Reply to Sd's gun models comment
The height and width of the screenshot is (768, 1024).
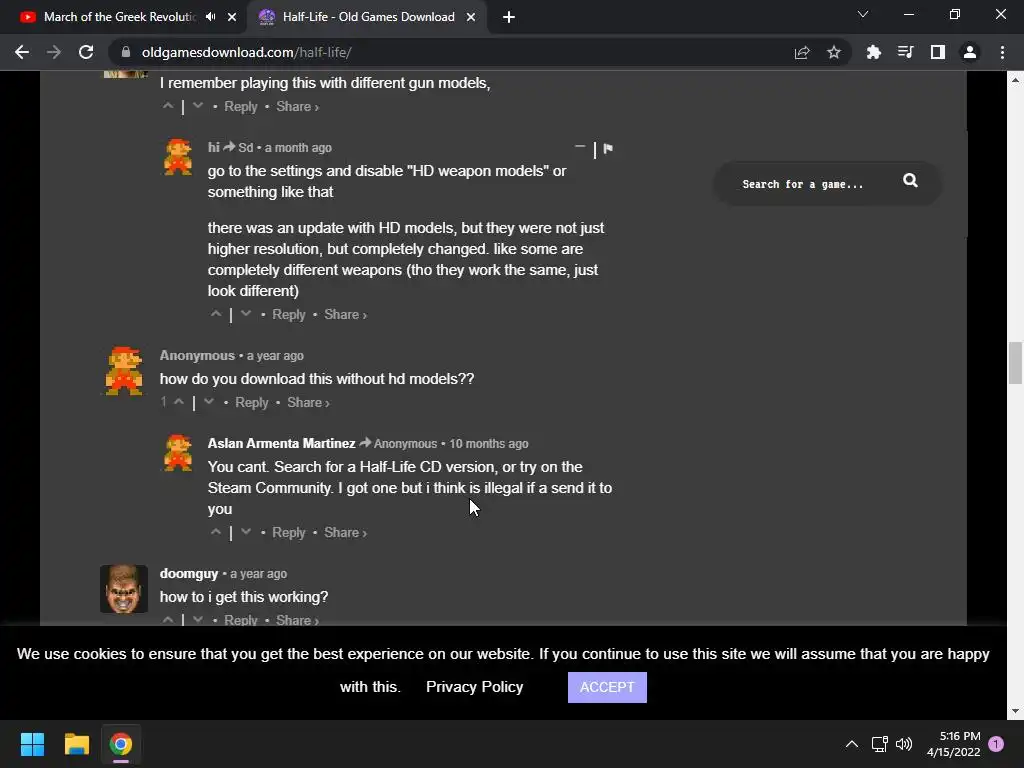(240, 106)
